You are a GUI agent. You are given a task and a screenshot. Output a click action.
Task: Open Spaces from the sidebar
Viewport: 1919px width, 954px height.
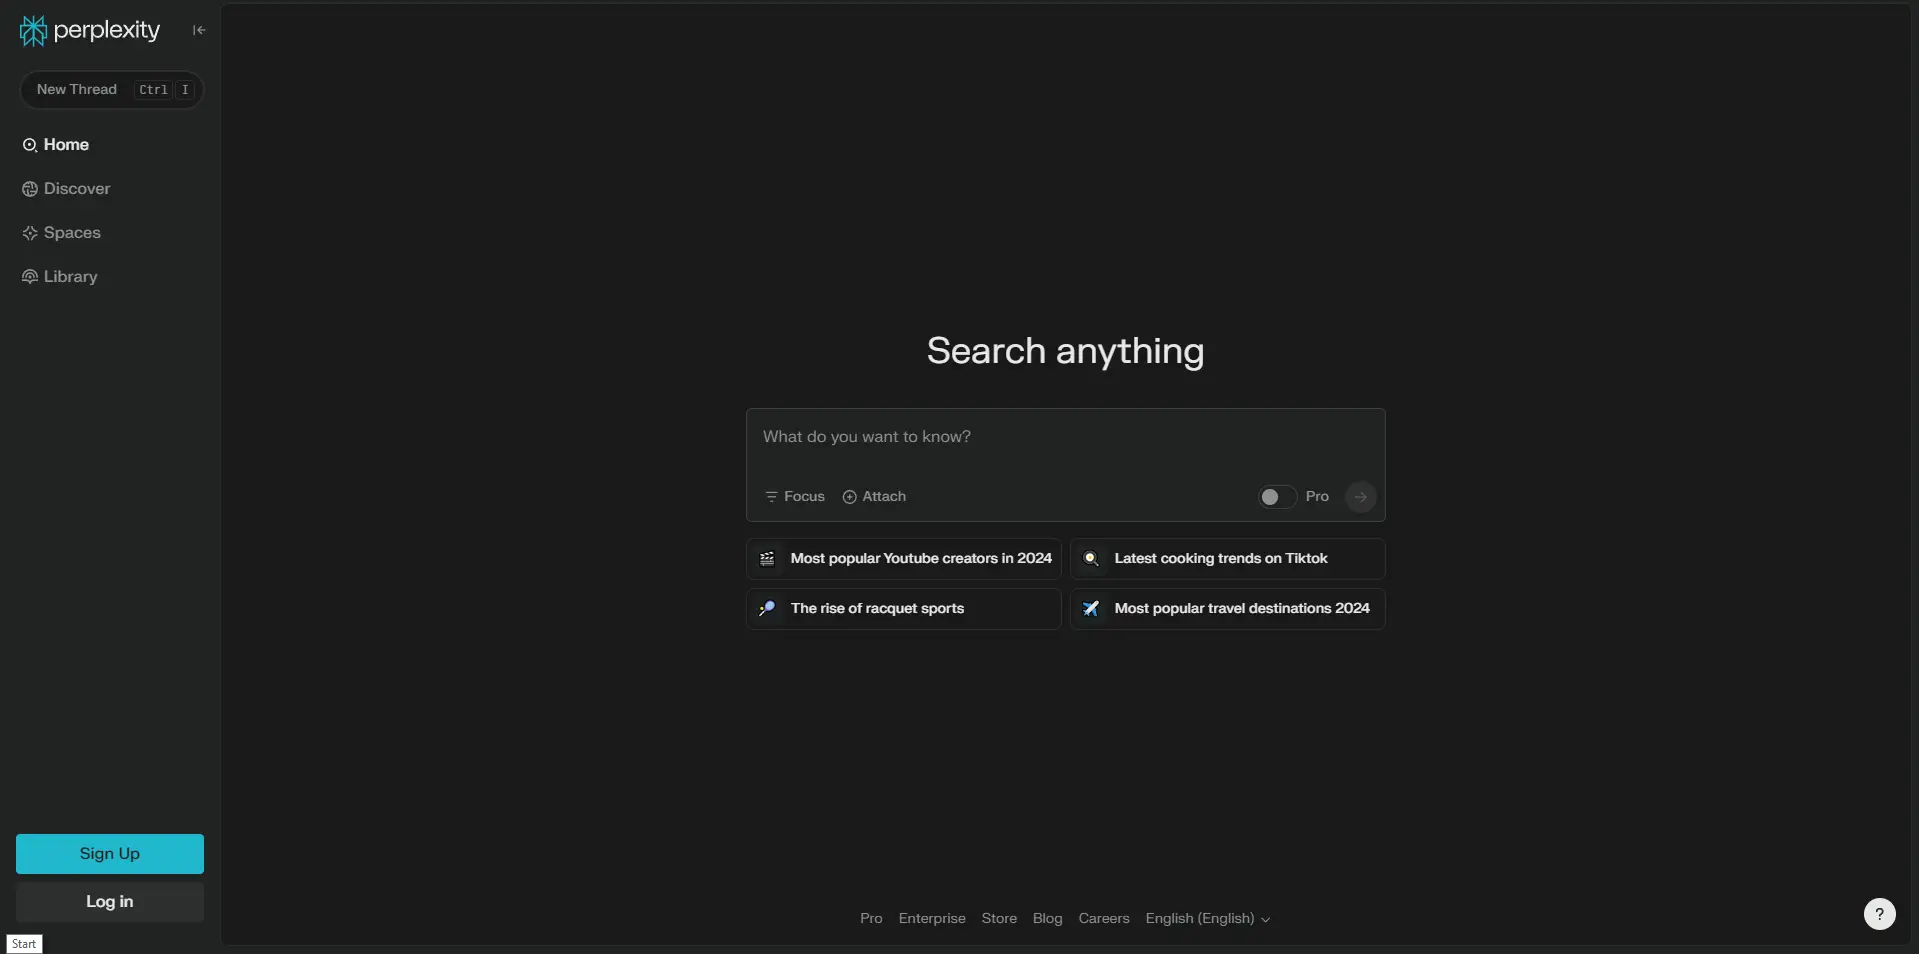[x=61, y=233]
